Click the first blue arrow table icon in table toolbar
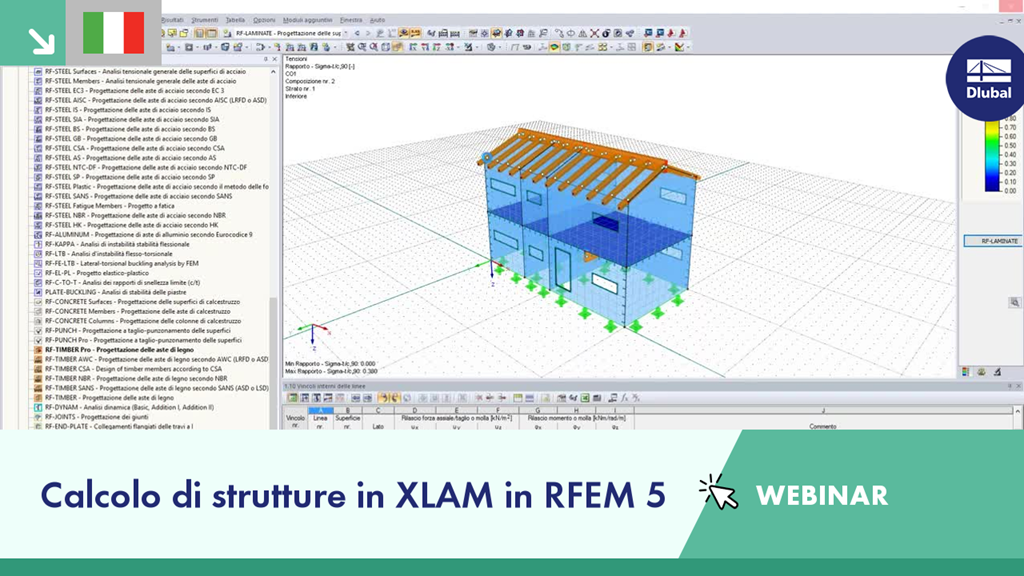 click(355, 398)
